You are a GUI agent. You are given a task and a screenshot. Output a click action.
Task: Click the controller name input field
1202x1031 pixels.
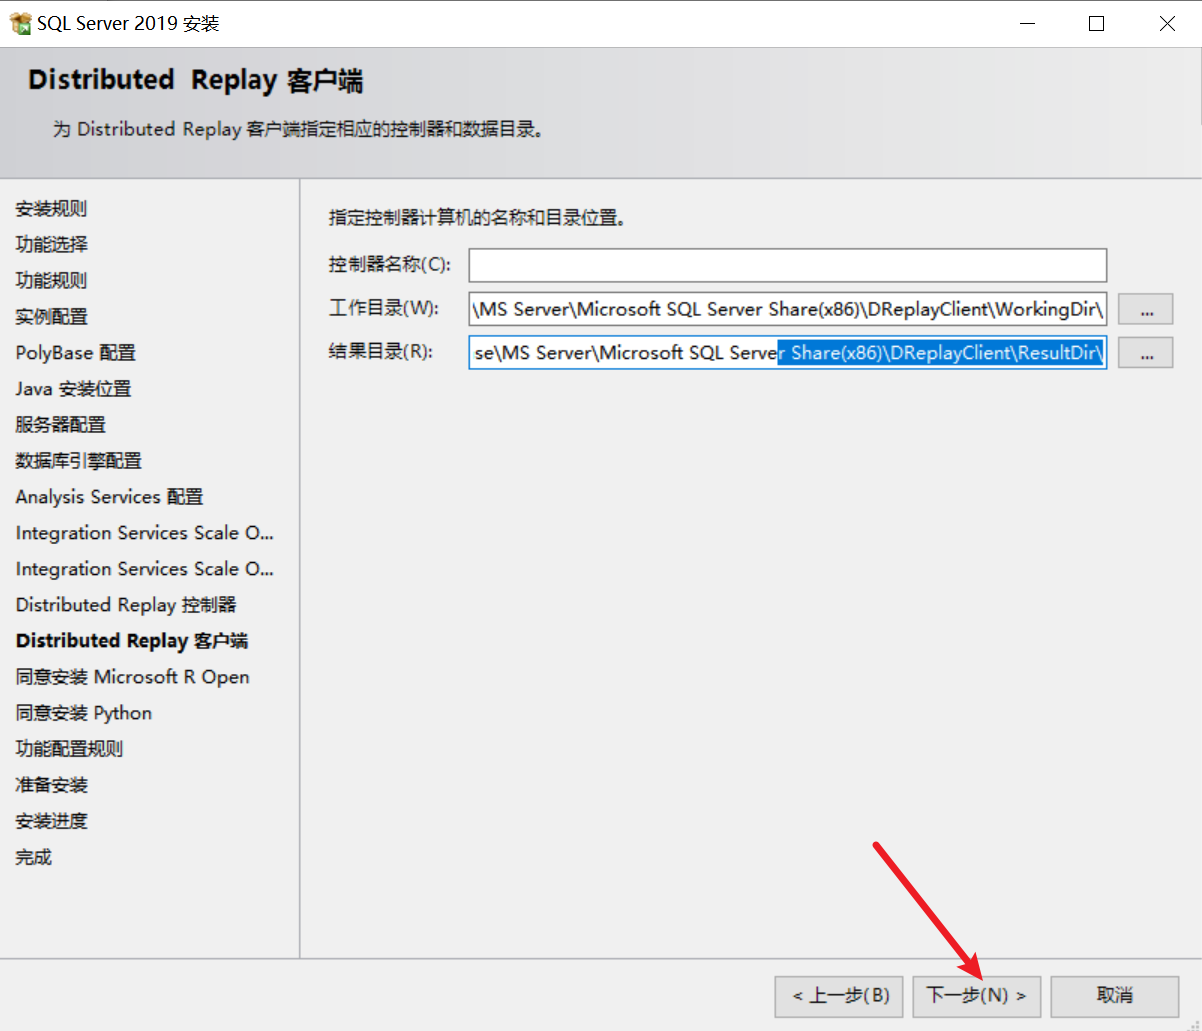(x=787, y=265)
